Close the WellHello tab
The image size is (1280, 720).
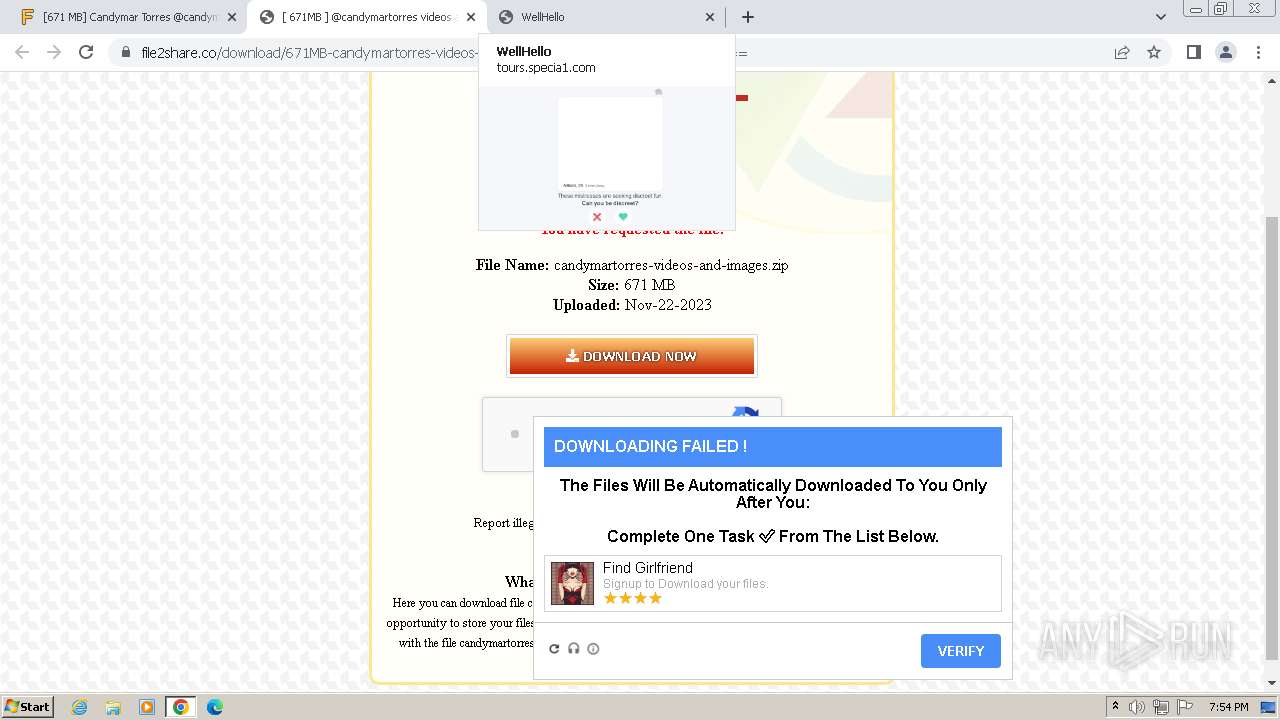[x=710, y=17]
